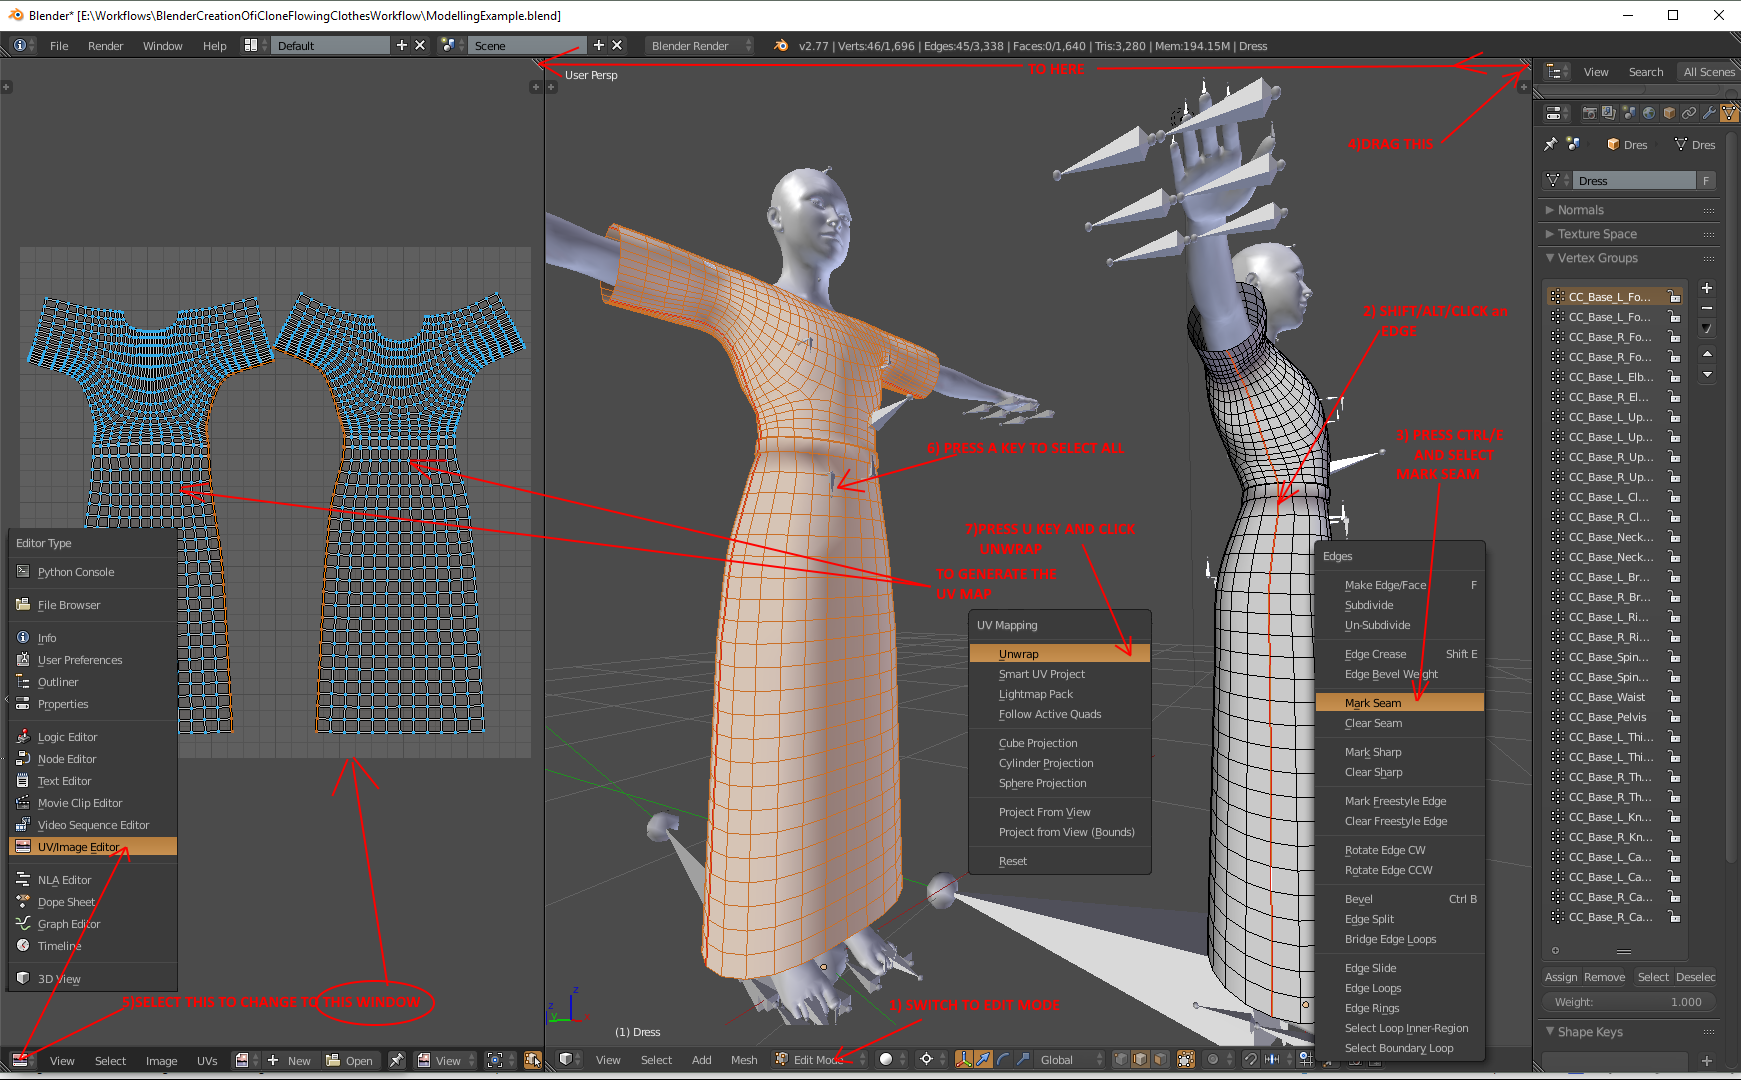Click Remove vertex group button

[1605, 977]
